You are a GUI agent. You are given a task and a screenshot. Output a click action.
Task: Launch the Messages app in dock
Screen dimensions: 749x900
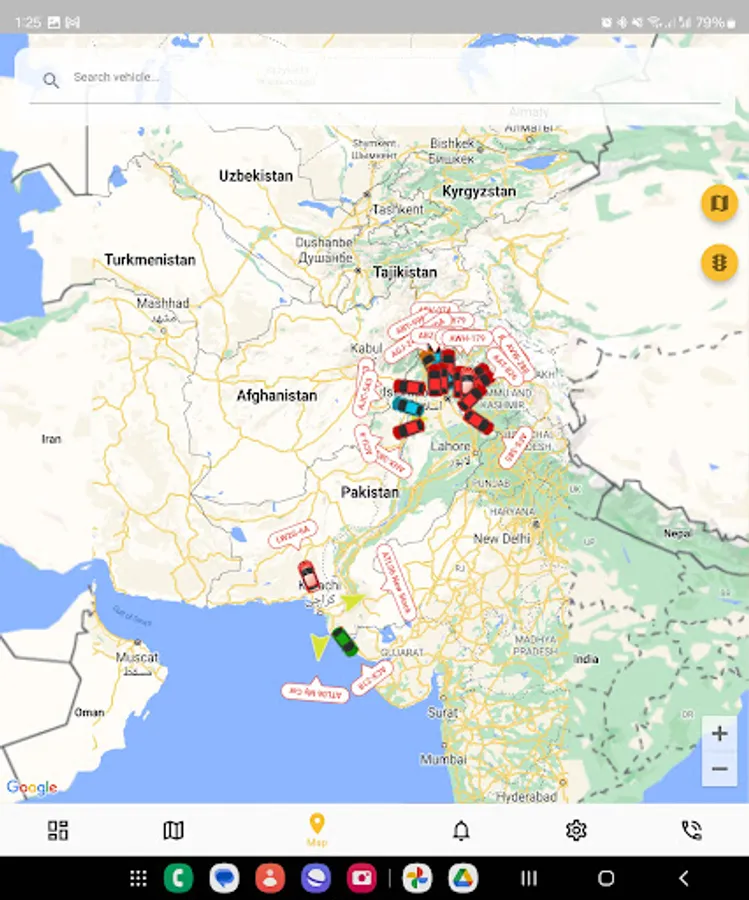tap(224, 878)
